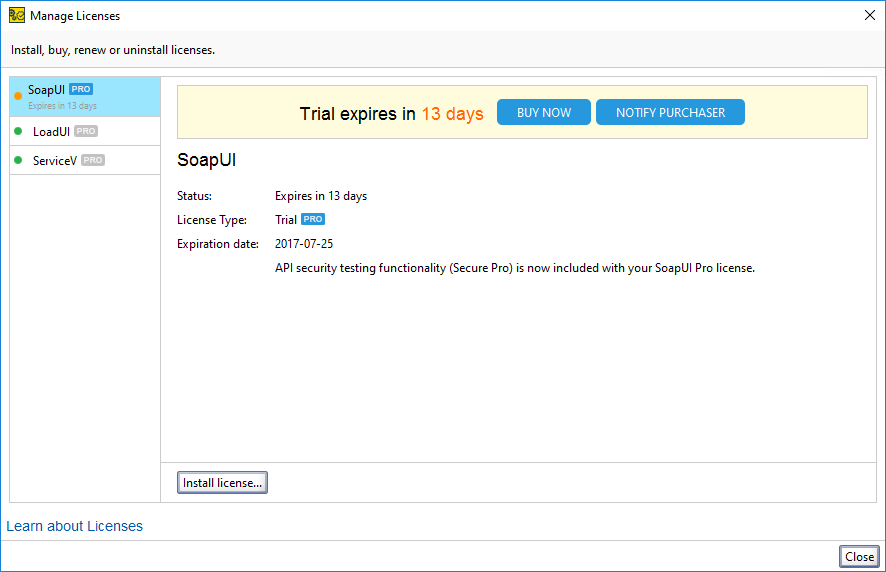Click the PRO badge next to SoapUI in list
Viewport: 886px width, 572px height.
81,89
